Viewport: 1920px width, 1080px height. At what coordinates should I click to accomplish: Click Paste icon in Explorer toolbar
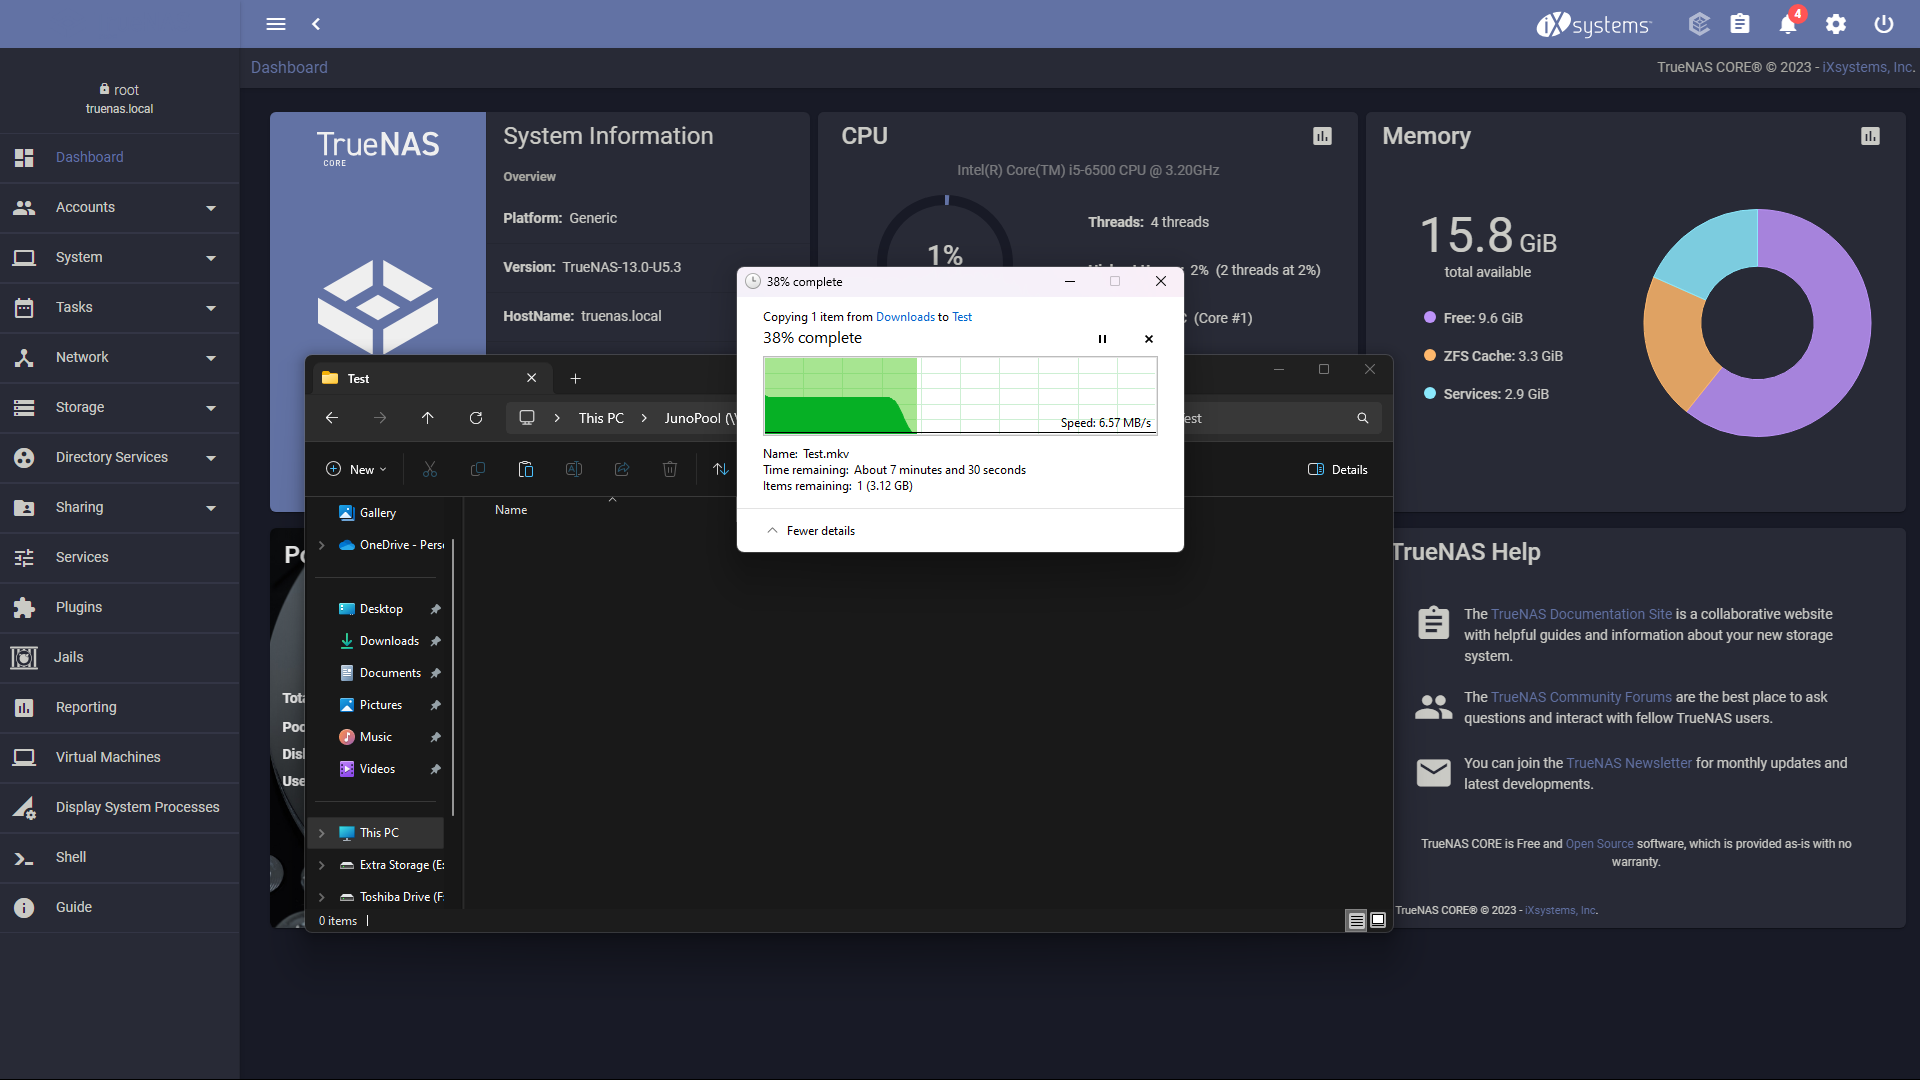point(526,469)
